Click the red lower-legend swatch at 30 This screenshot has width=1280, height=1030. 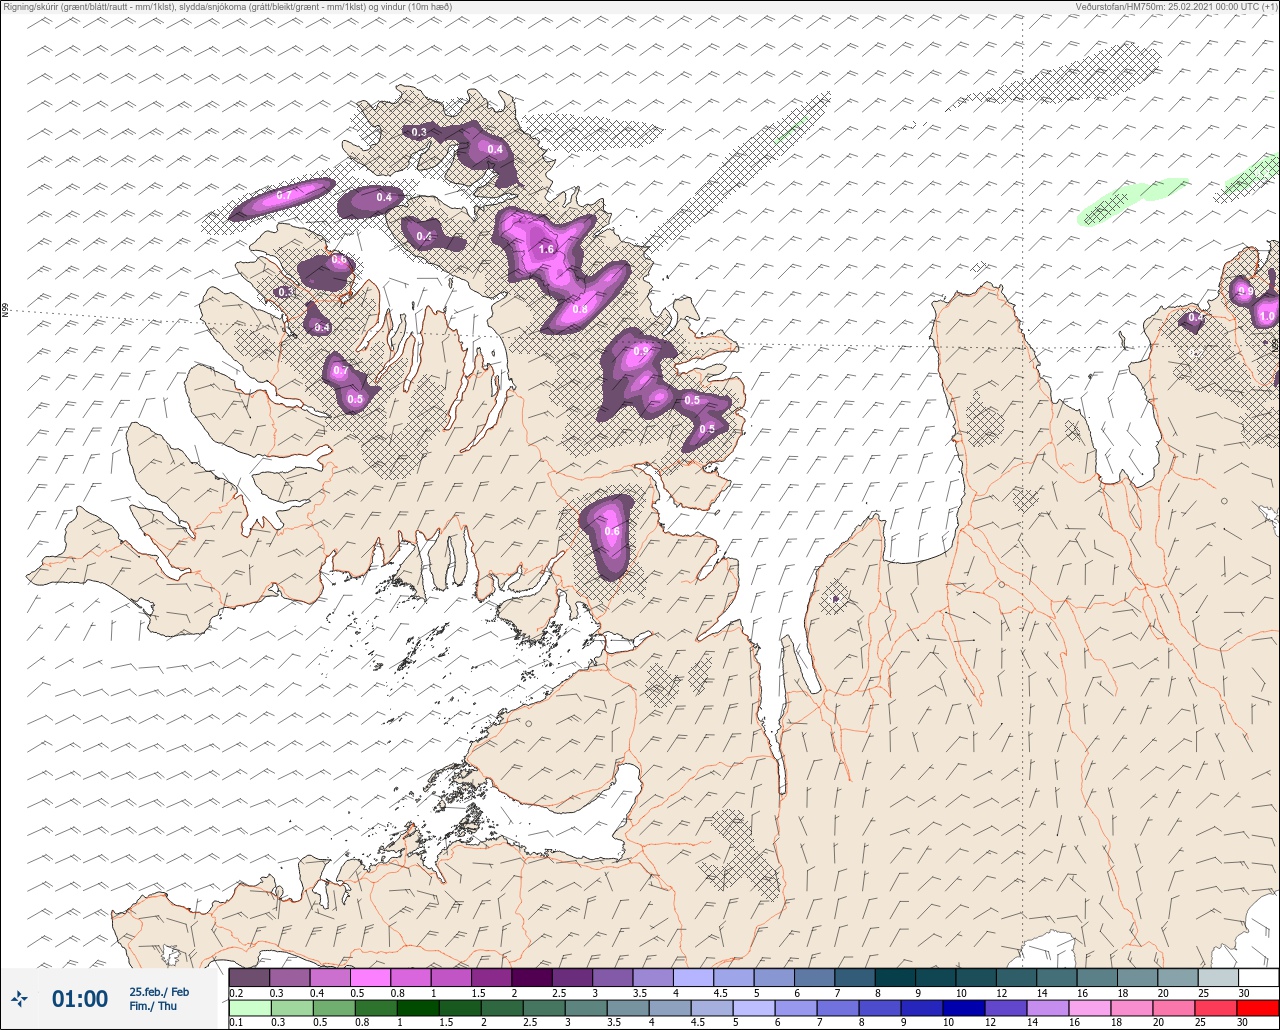pyautogui.click(x=1258, y=1008)
